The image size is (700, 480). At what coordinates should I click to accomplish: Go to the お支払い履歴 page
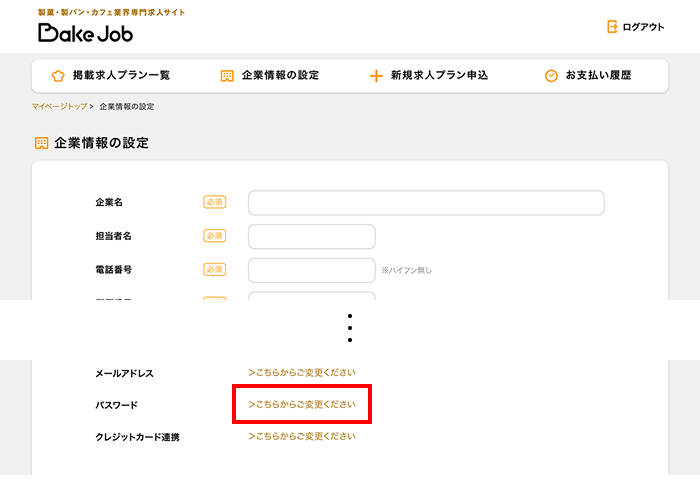click(598, 76)
